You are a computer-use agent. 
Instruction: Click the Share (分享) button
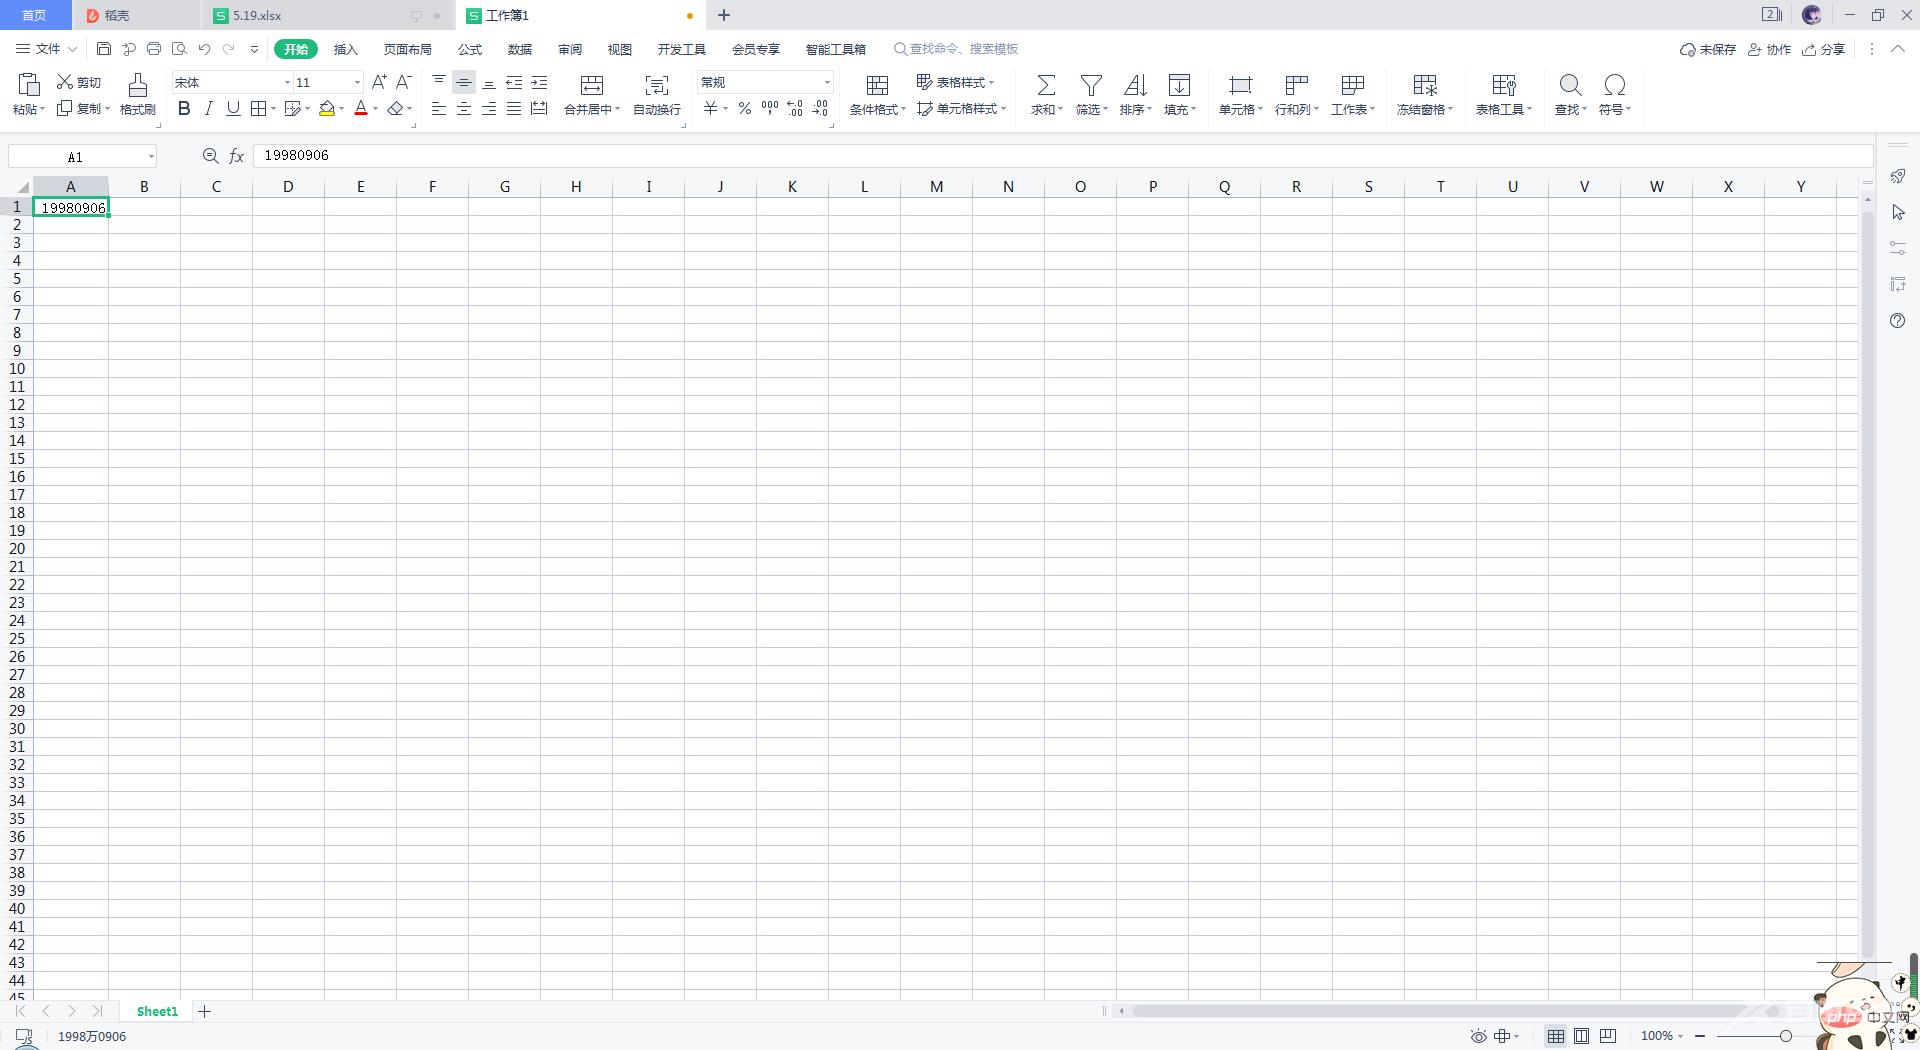(x=1823, y=49)
